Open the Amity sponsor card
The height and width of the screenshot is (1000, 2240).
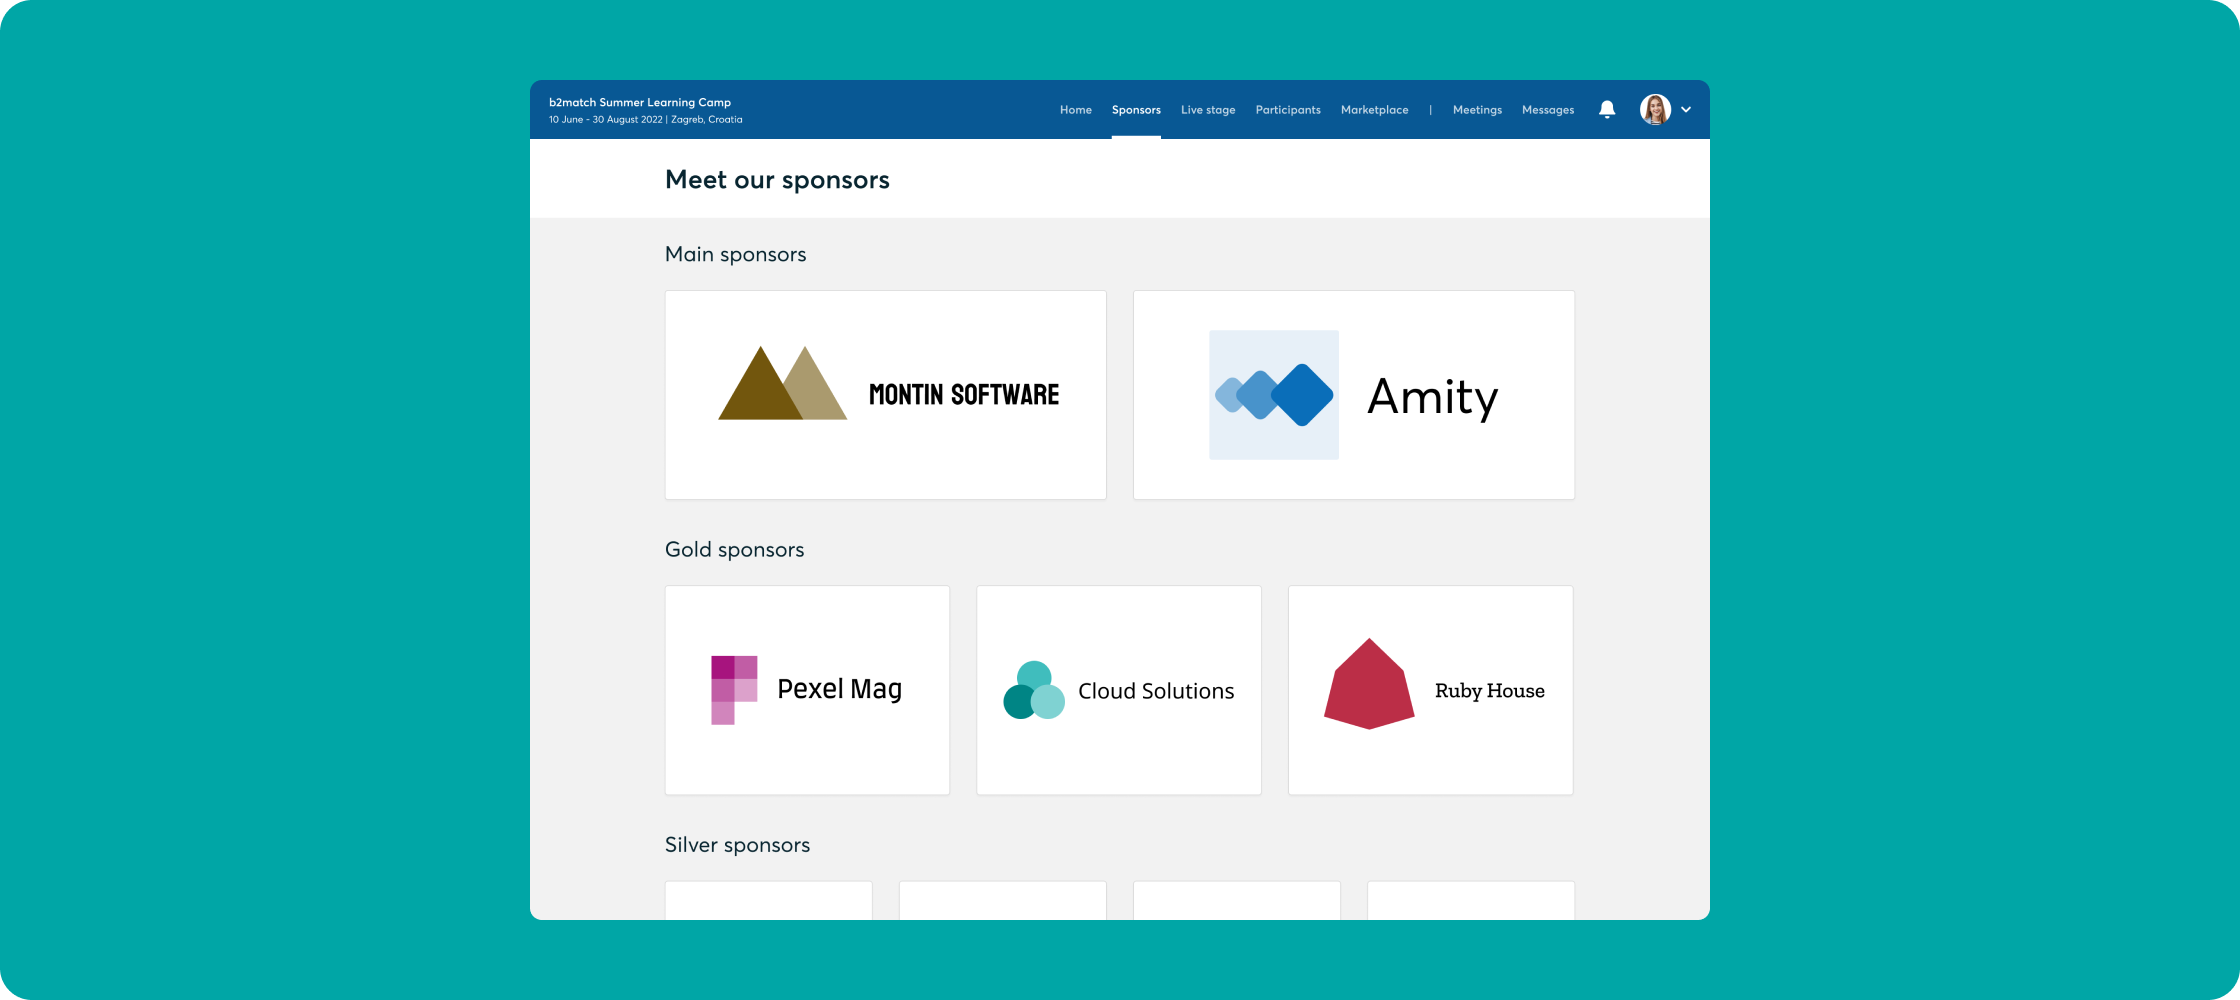pyautogui.click(x=1354, y=395)
